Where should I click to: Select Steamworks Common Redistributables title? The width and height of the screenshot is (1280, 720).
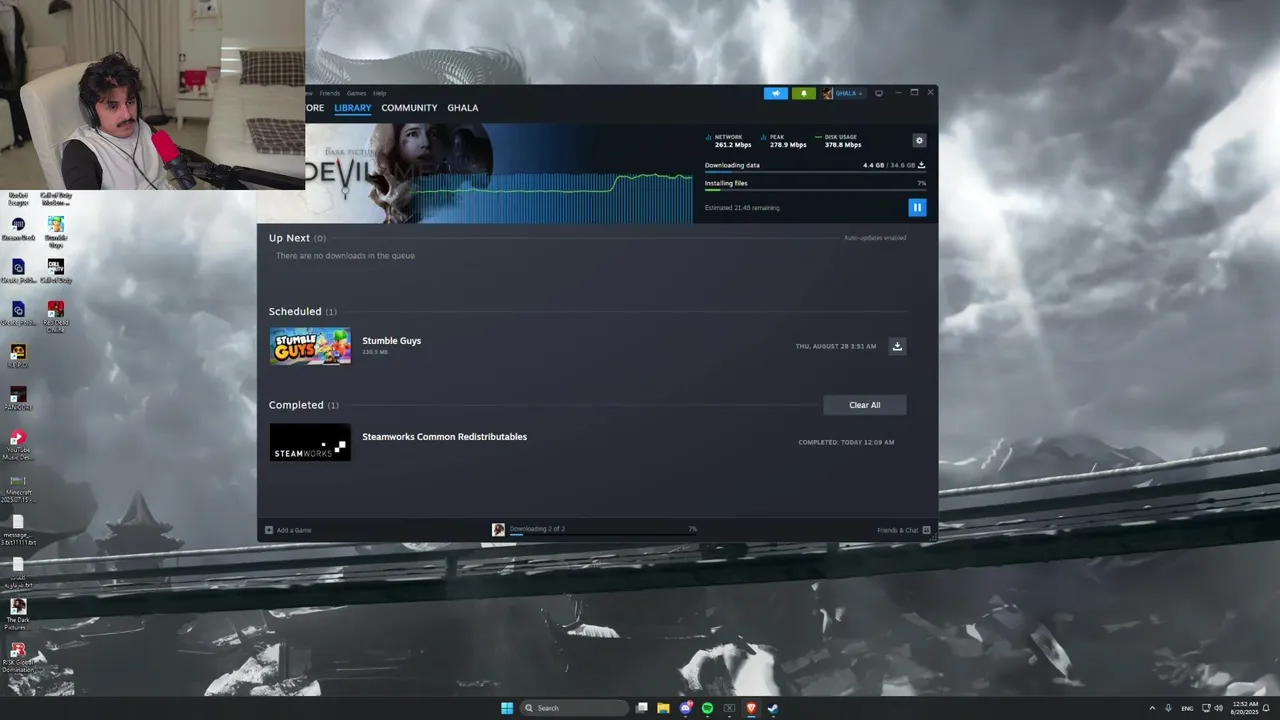444,437
